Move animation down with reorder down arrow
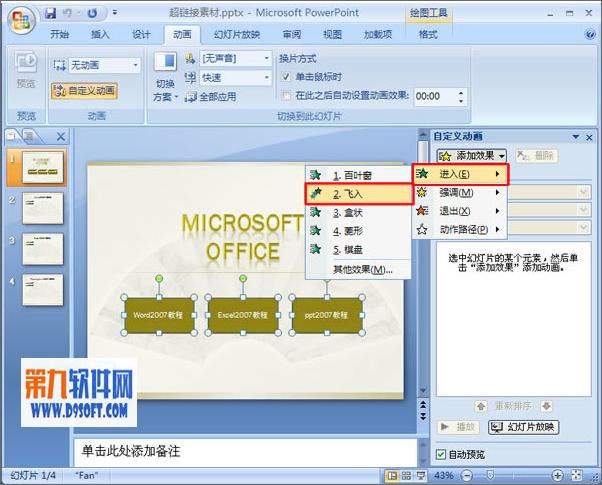The height and width of the screenshot is (485, 602). coord(546,406)
